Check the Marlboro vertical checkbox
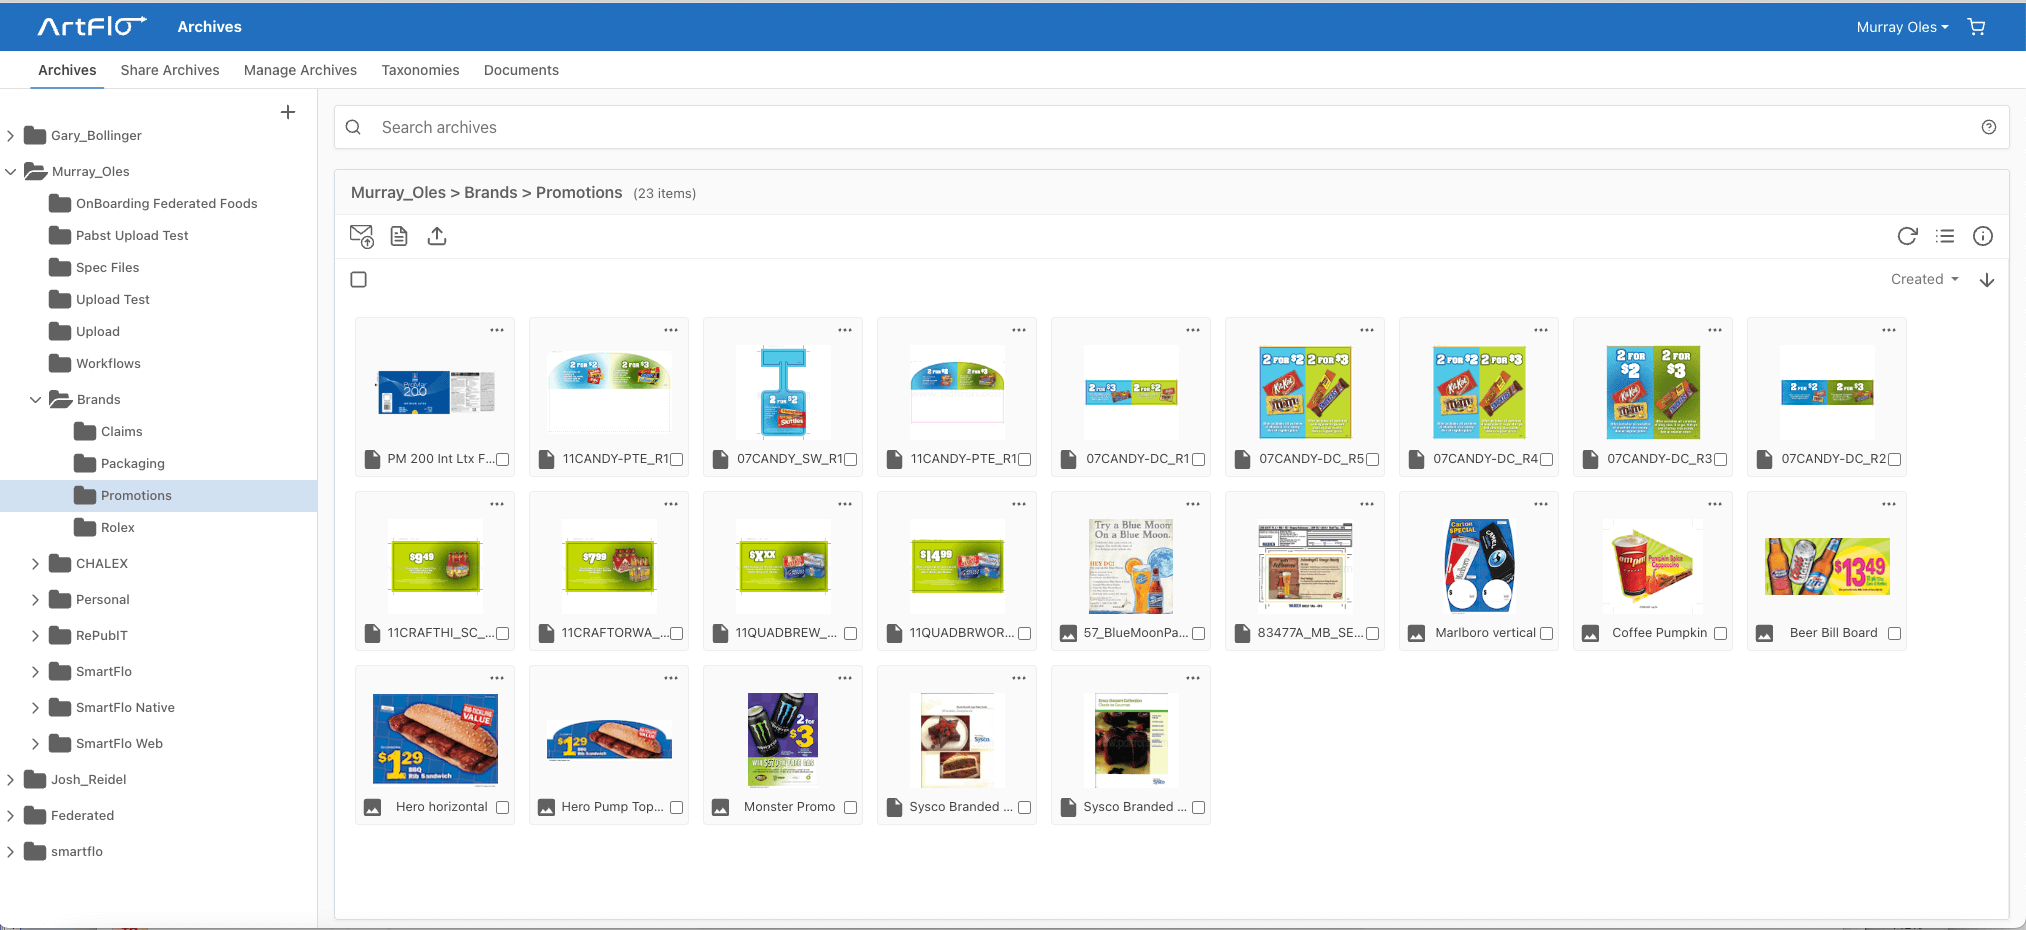The height and width of the screenshot is (930, 2026). (1547, 634)
